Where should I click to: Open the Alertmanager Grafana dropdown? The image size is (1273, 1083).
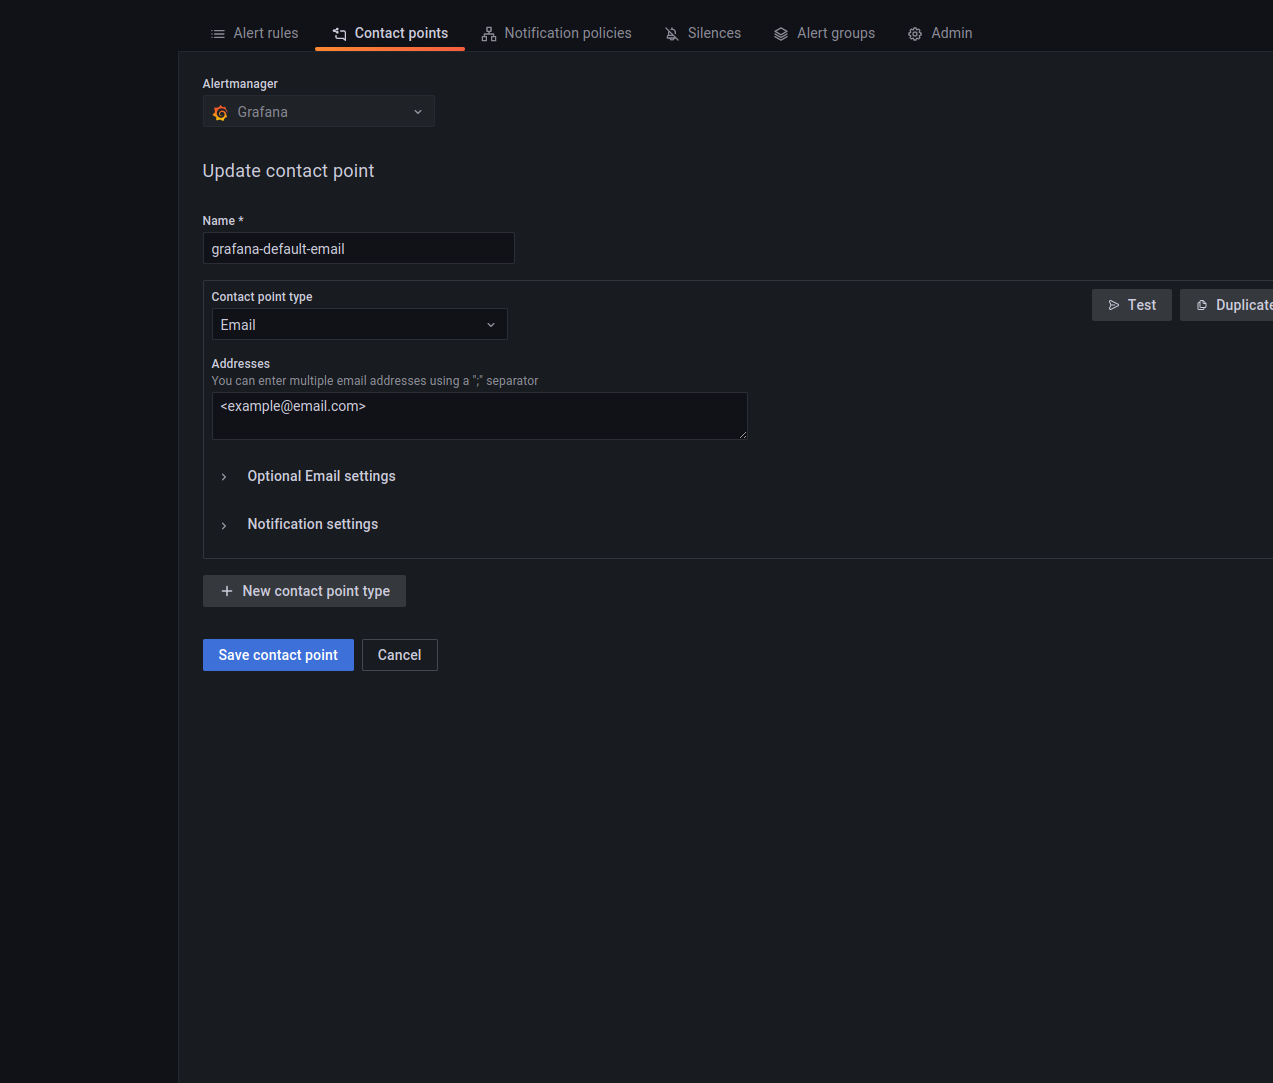click(319, 111)
